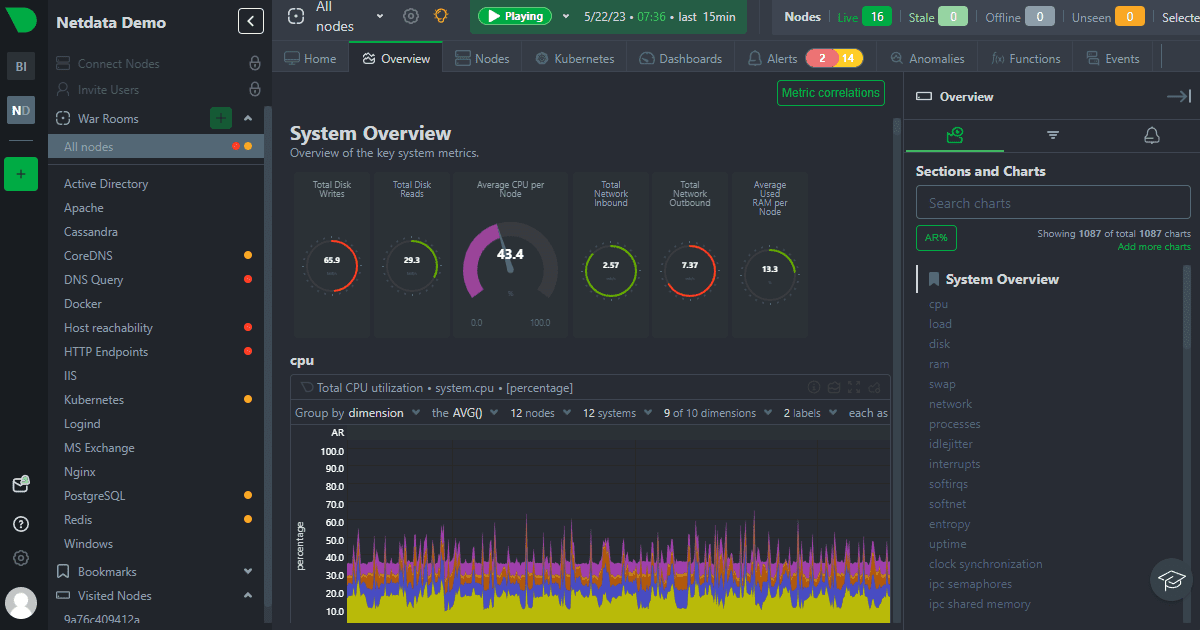
Task: Open the Anomalies tab
Action: (926, 59)
